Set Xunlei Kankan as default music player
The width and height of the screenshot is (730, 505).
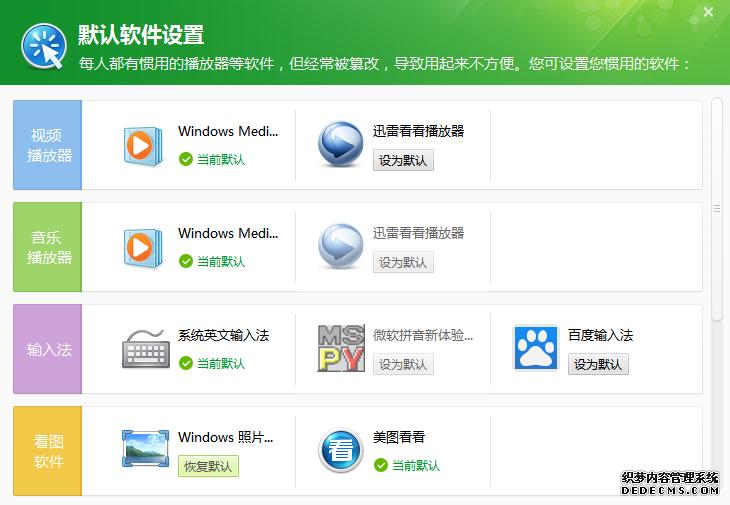click(x=403, y=262)
